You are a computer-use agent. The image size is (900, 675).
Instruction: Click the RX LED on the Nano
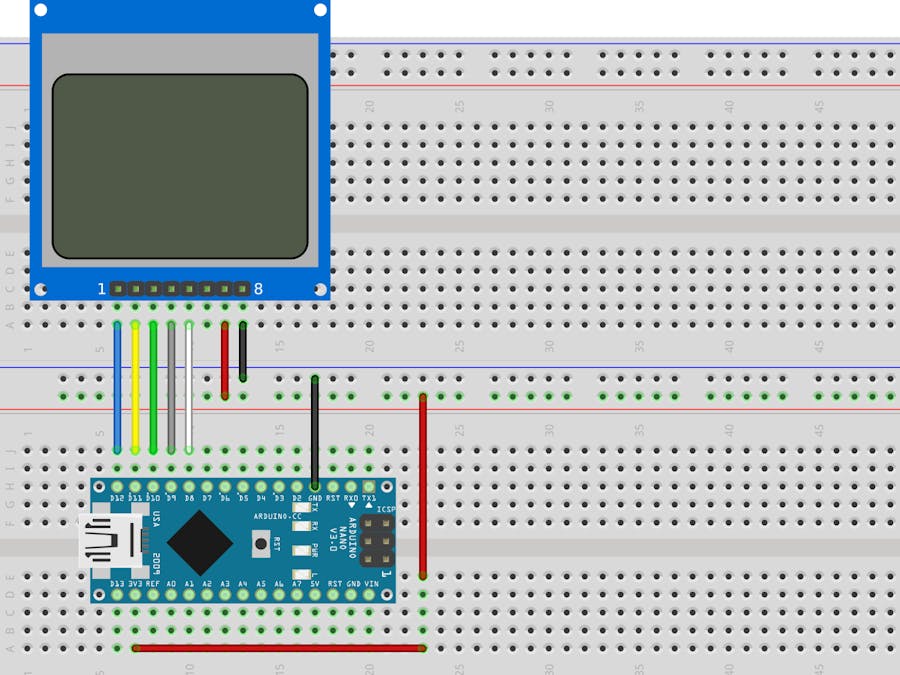tap(301, 526)
